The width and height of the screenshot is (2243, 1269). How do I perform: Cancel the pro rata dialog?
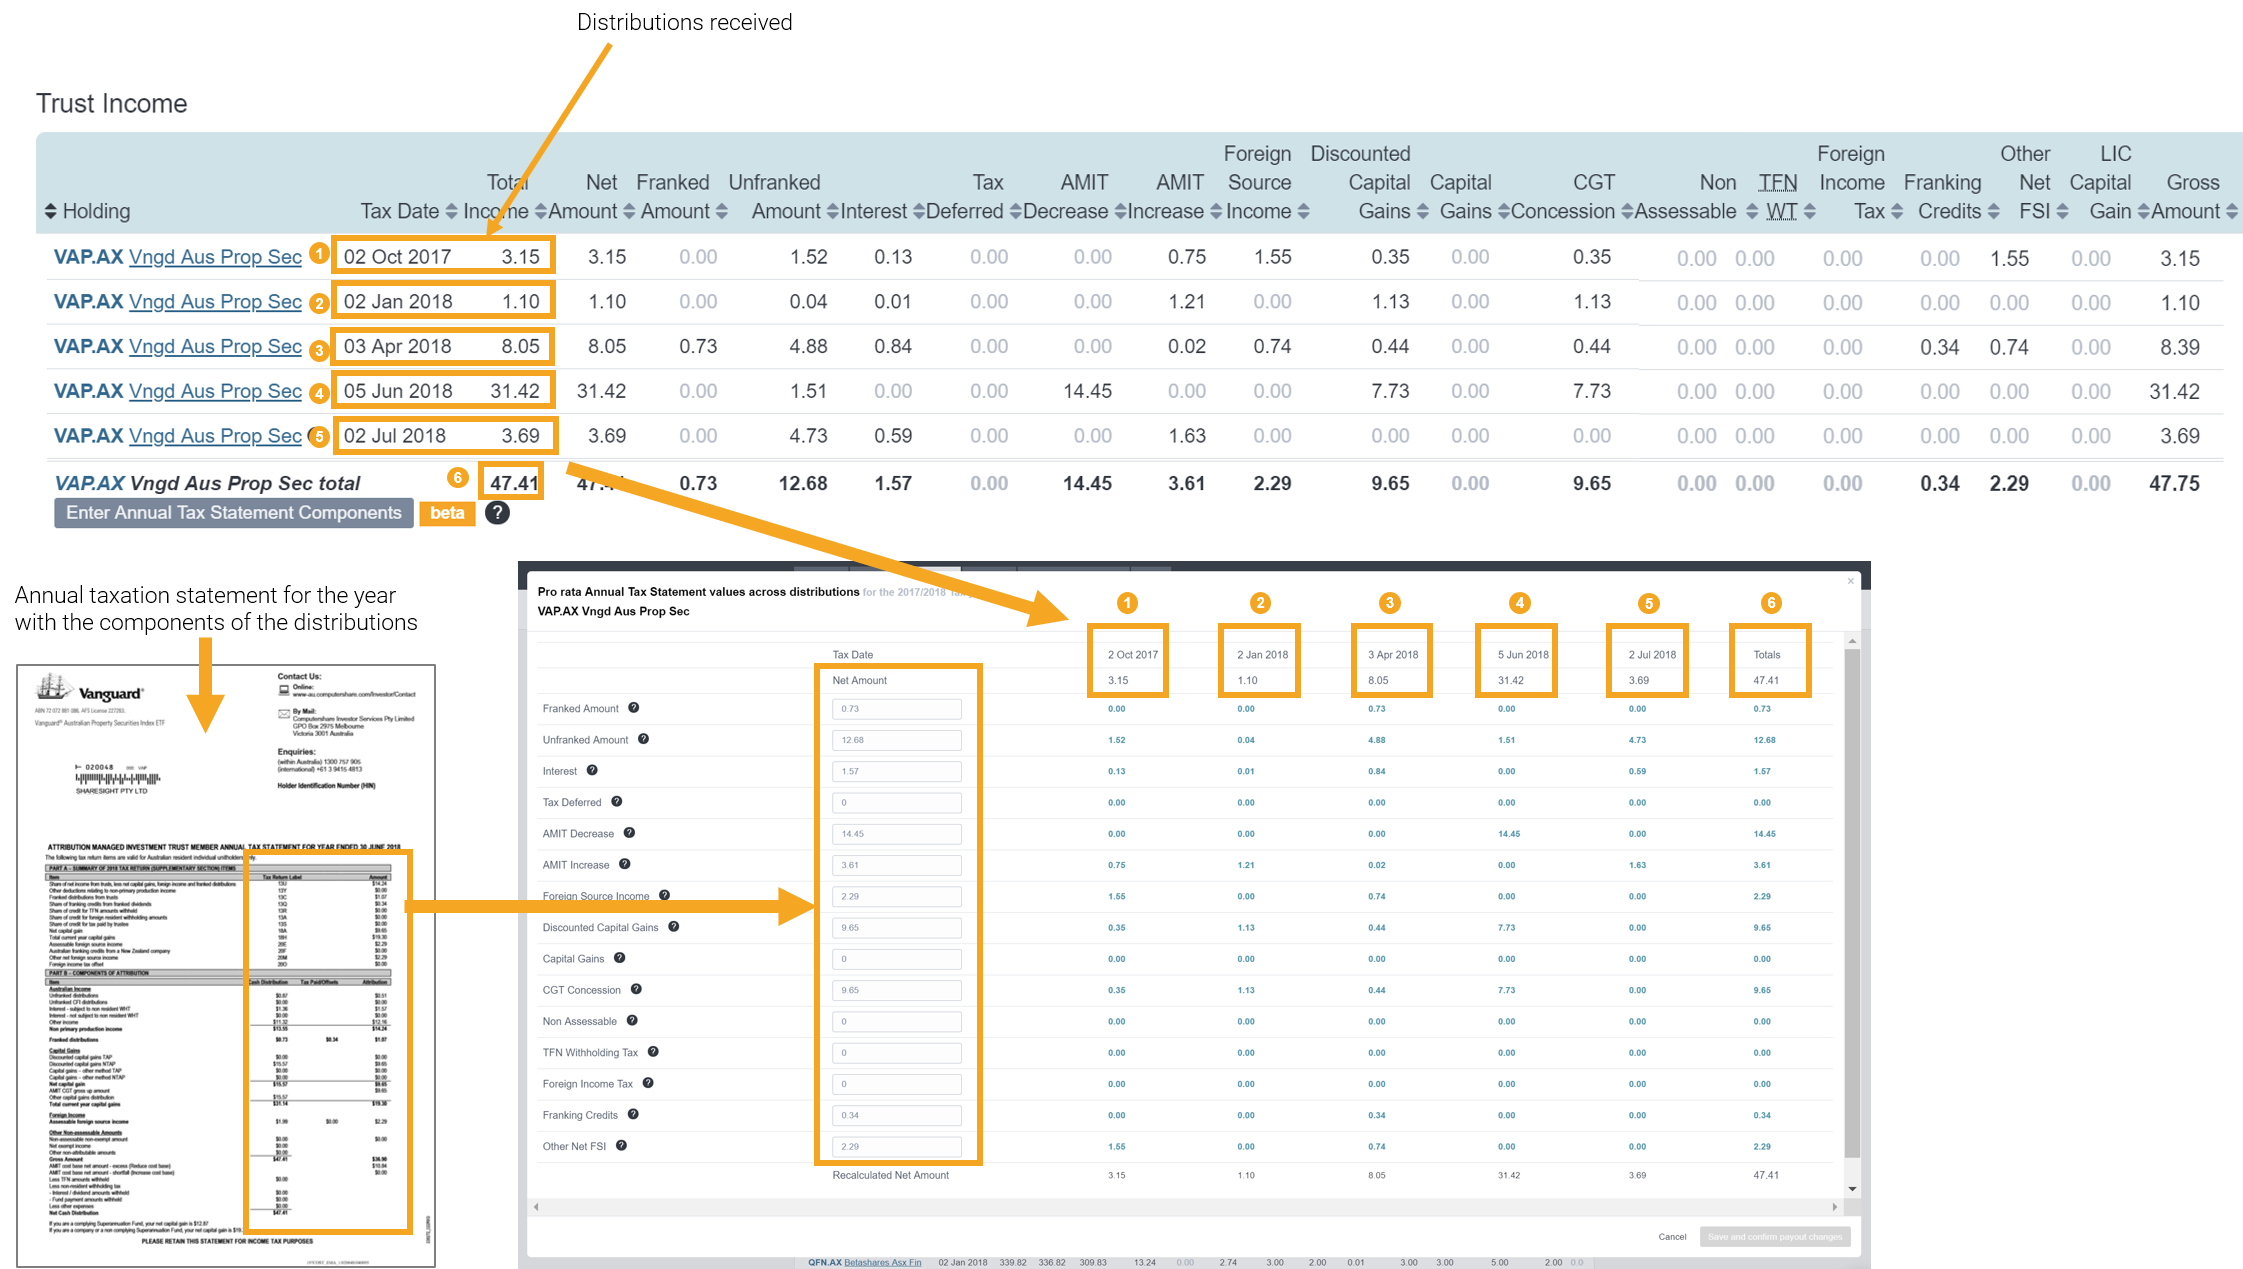1672,1236
